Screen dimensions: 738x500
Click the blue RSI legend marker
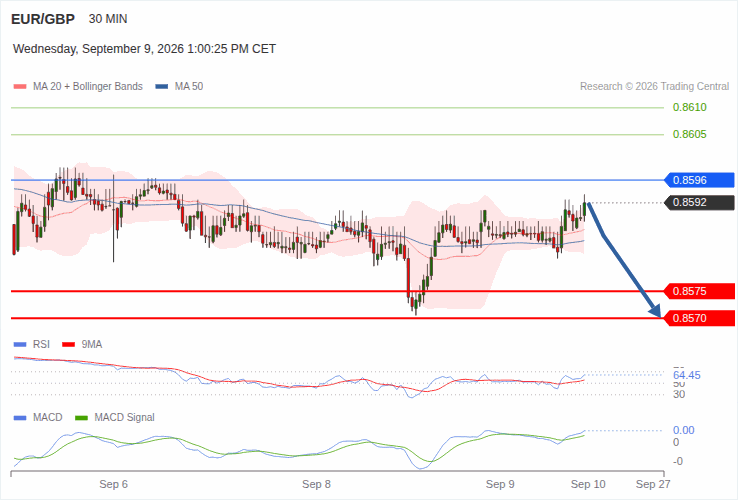point(20,345)
